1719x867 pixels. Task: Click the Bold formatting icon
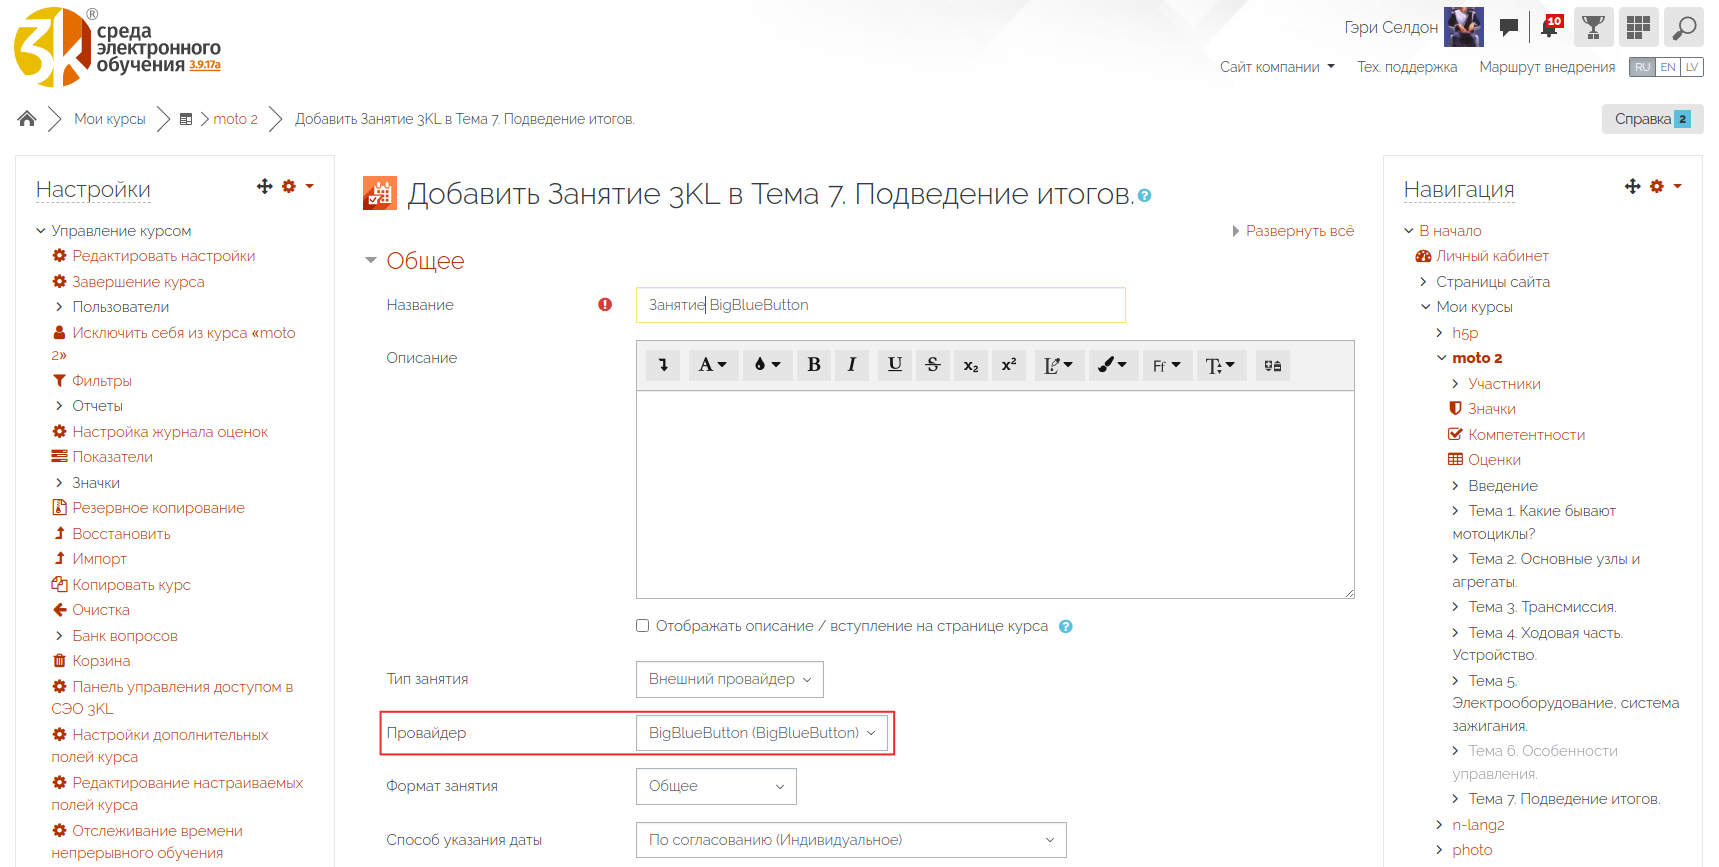pos(814,365)
